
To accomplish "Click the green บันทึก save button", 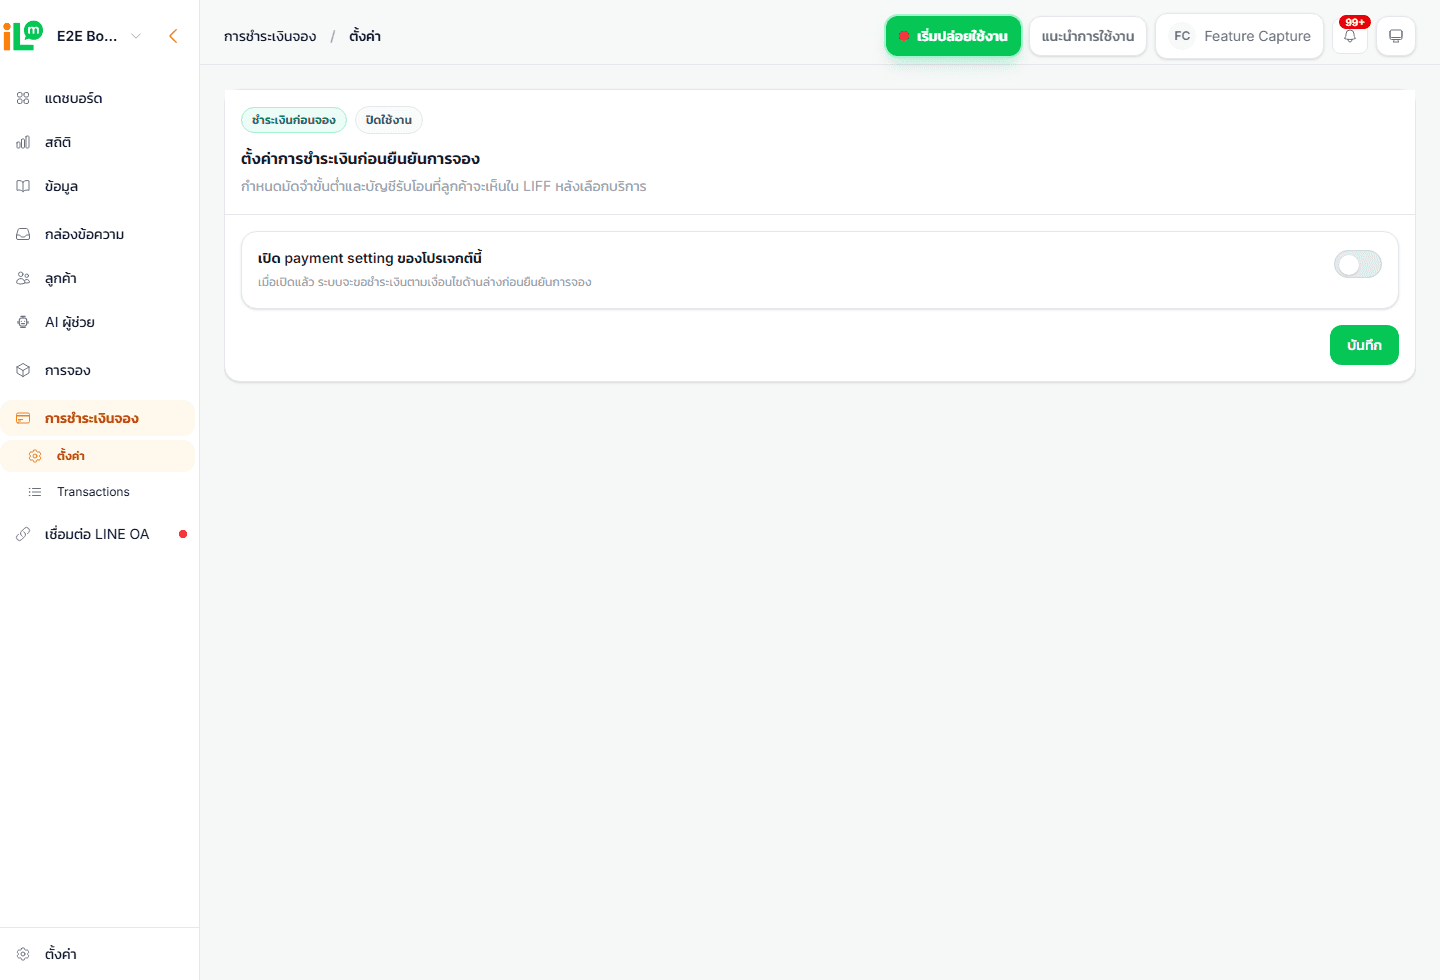I will pos(1364,345).
